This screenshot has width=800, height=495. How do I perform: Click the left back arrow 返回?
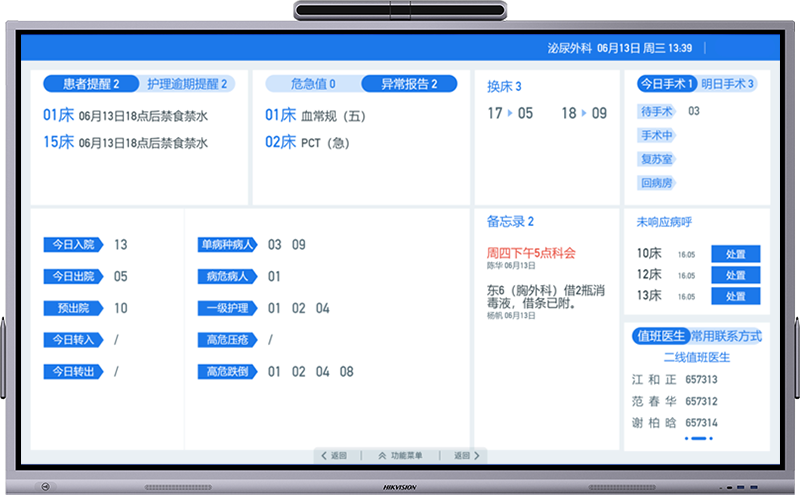click(x=334, y=456)
